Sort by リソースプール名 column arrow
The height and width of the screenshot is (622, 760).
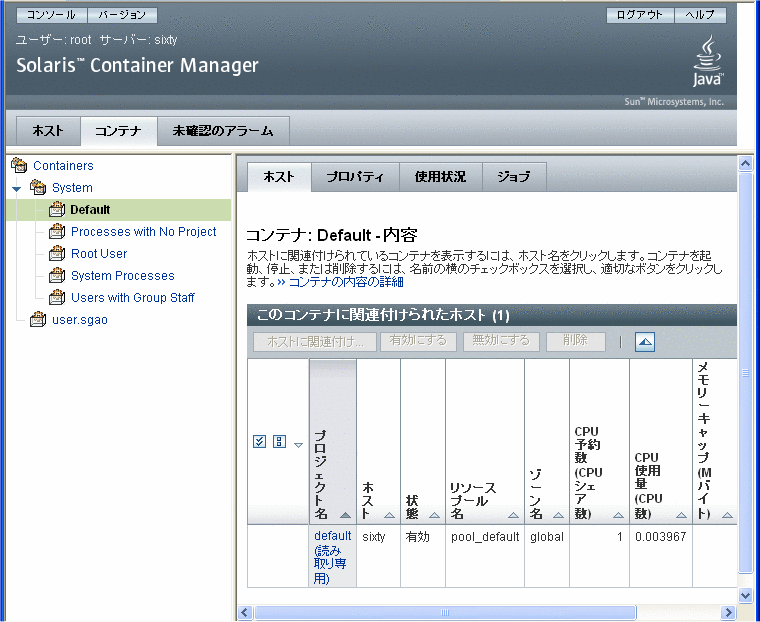click(513, 515)
